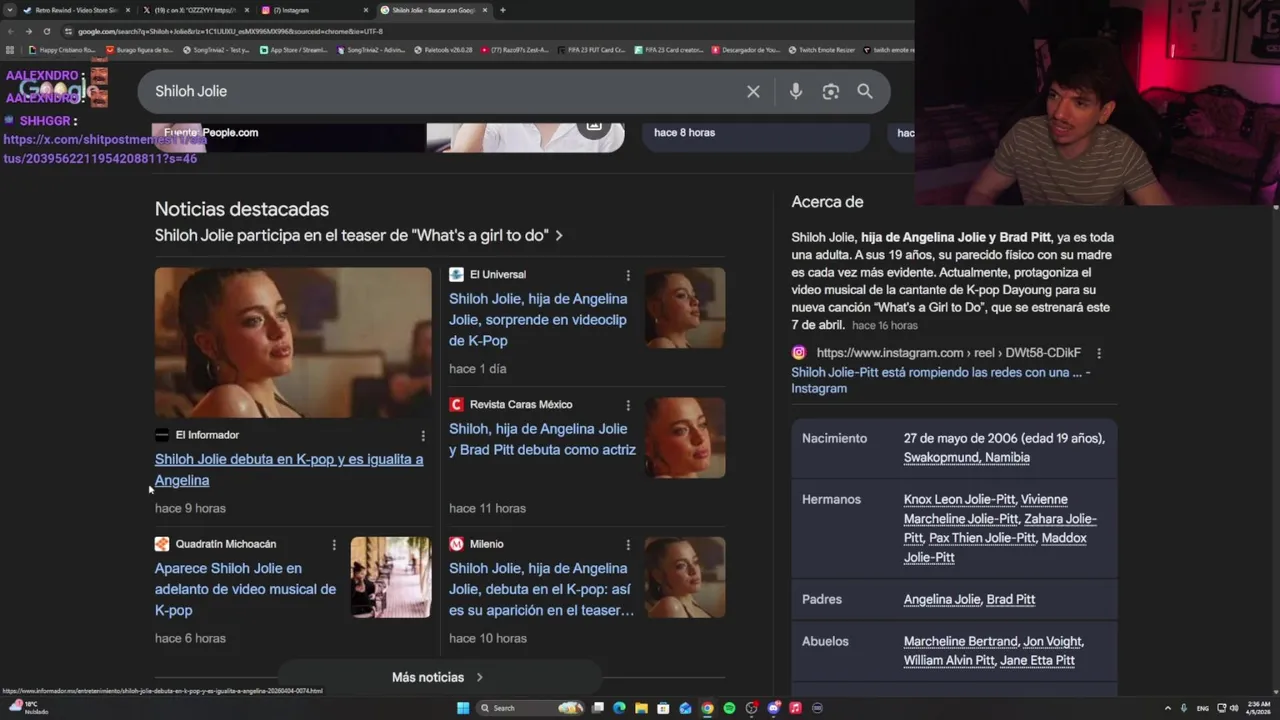
Task: Open more options for Instagram reel result
Action: pos(1099,353)
